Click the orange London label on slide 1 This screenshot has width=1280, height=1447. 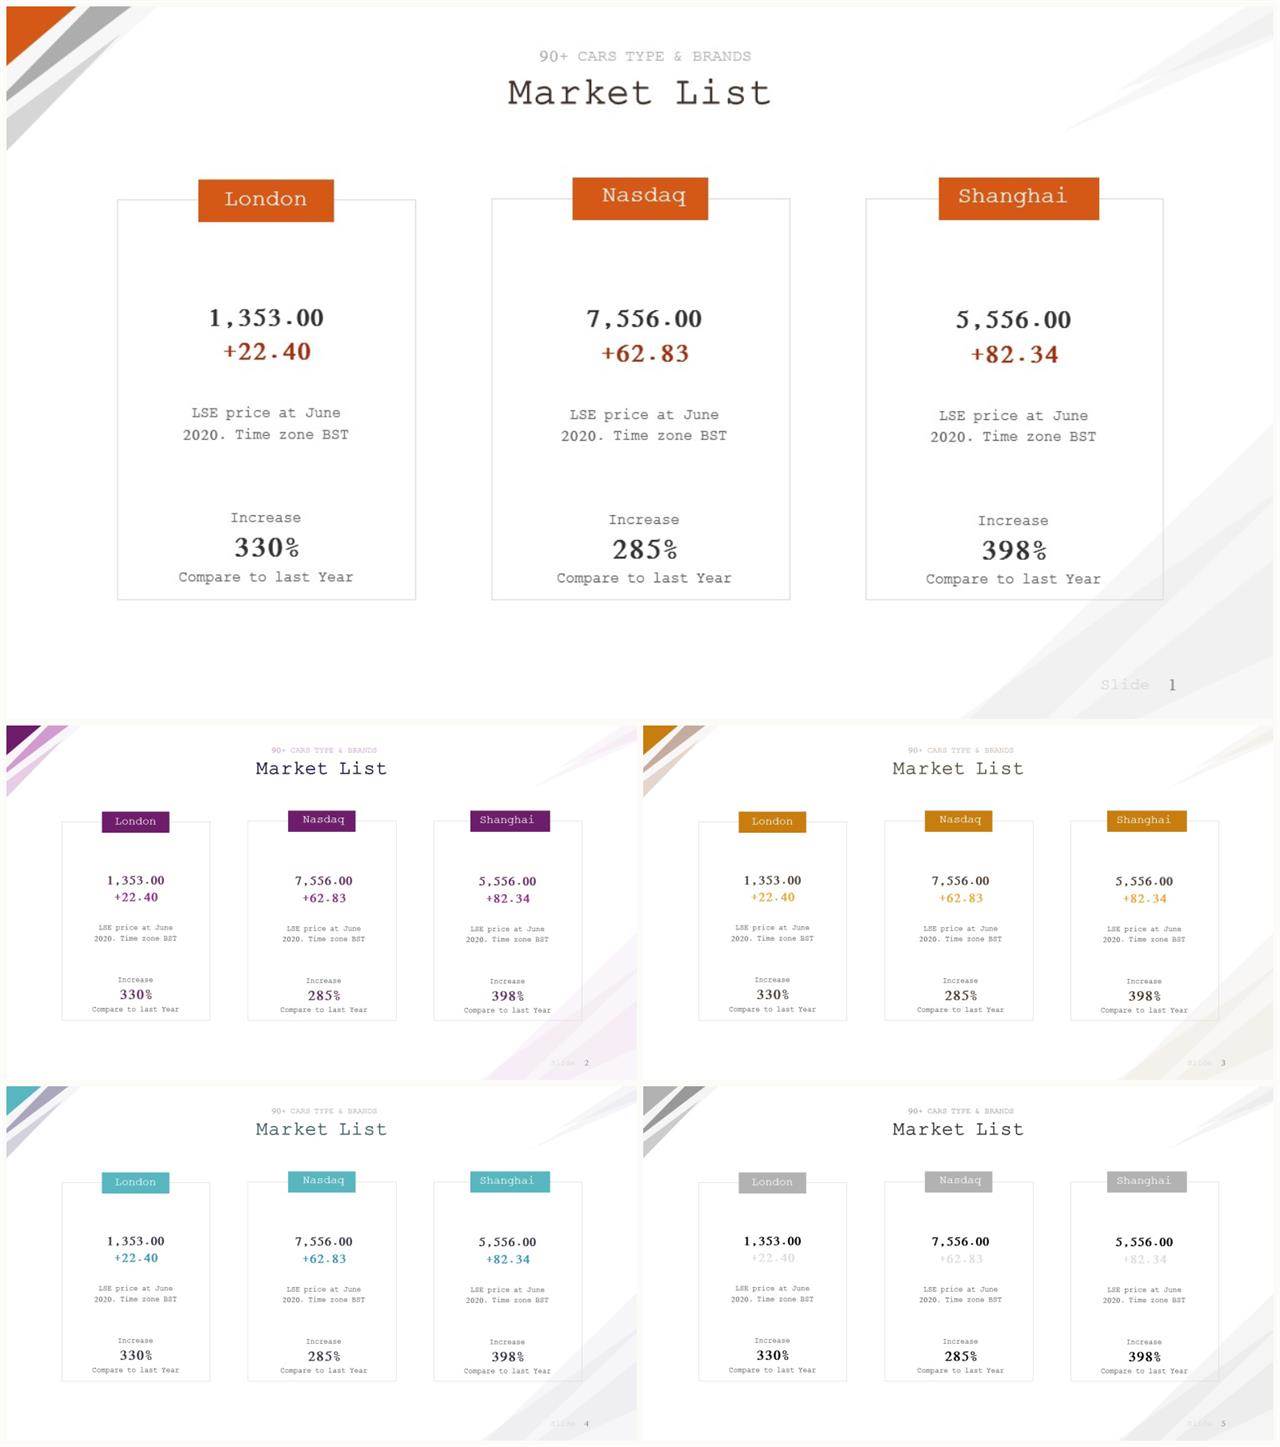coord(266,200)
